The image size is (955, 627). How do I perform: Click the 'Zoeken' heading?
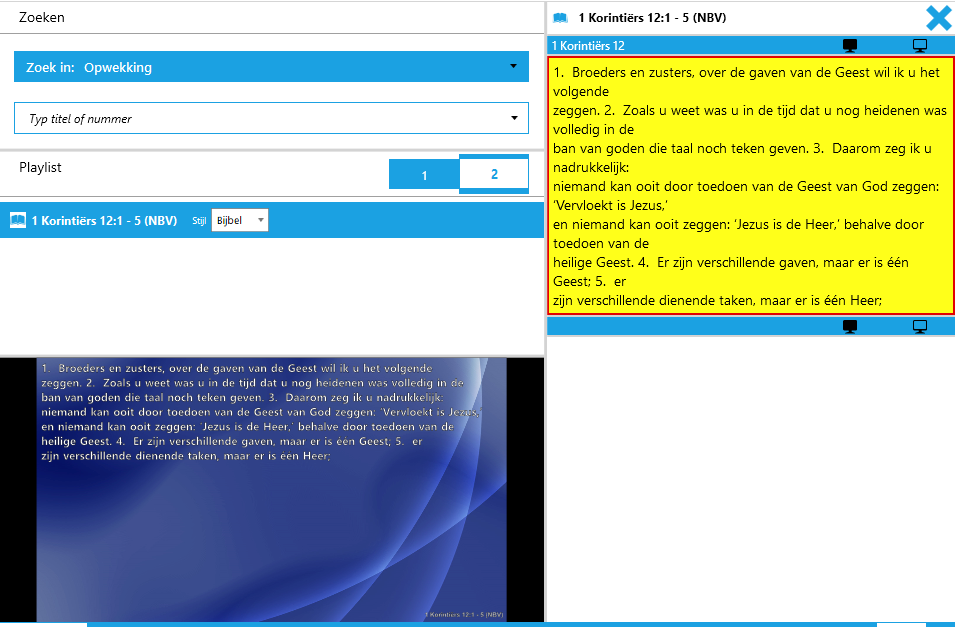[x=41, y=17]
